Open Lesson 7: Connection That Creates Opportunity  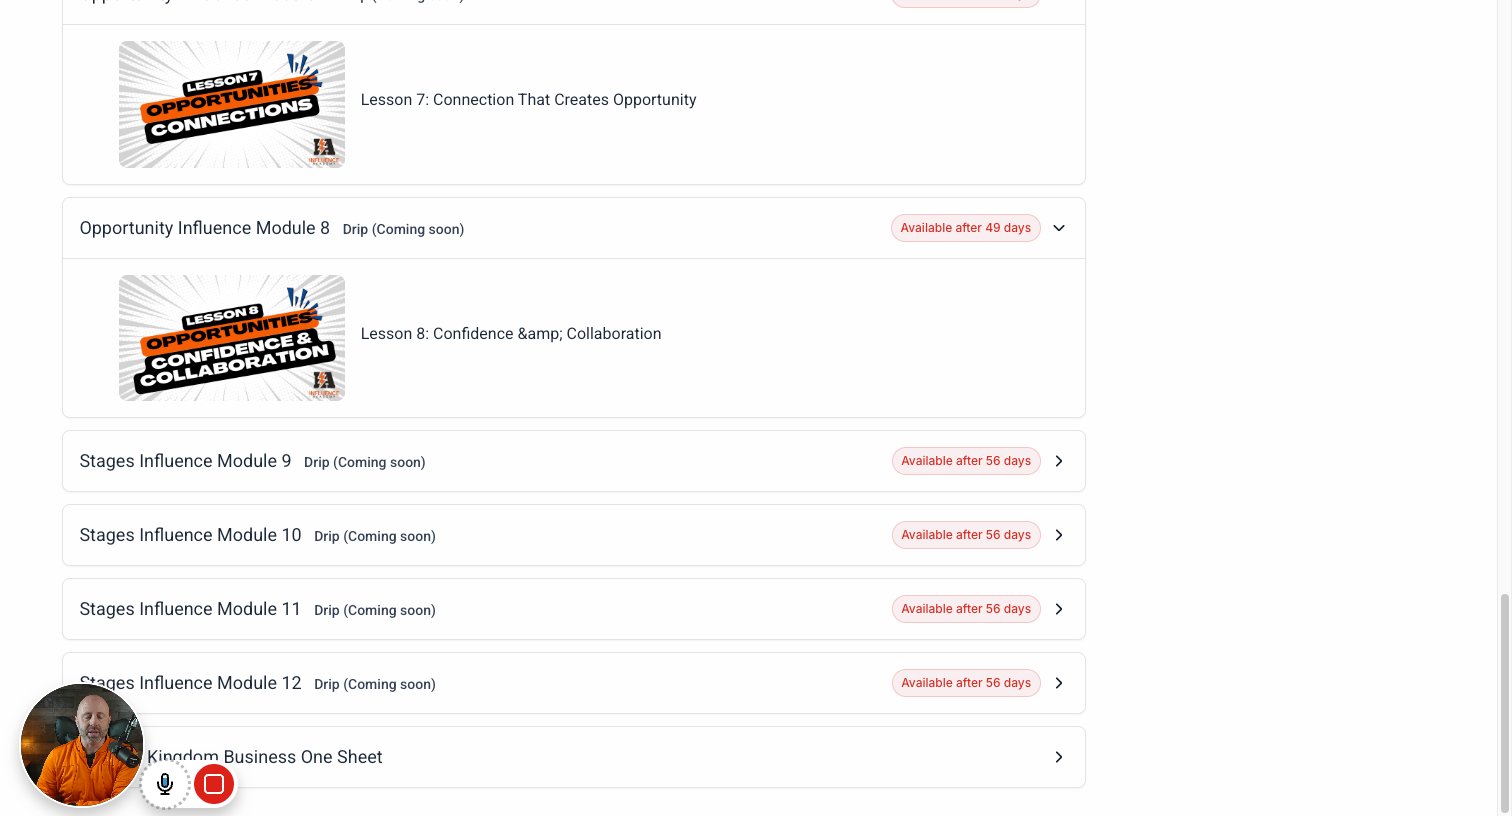tap(528, 100)
